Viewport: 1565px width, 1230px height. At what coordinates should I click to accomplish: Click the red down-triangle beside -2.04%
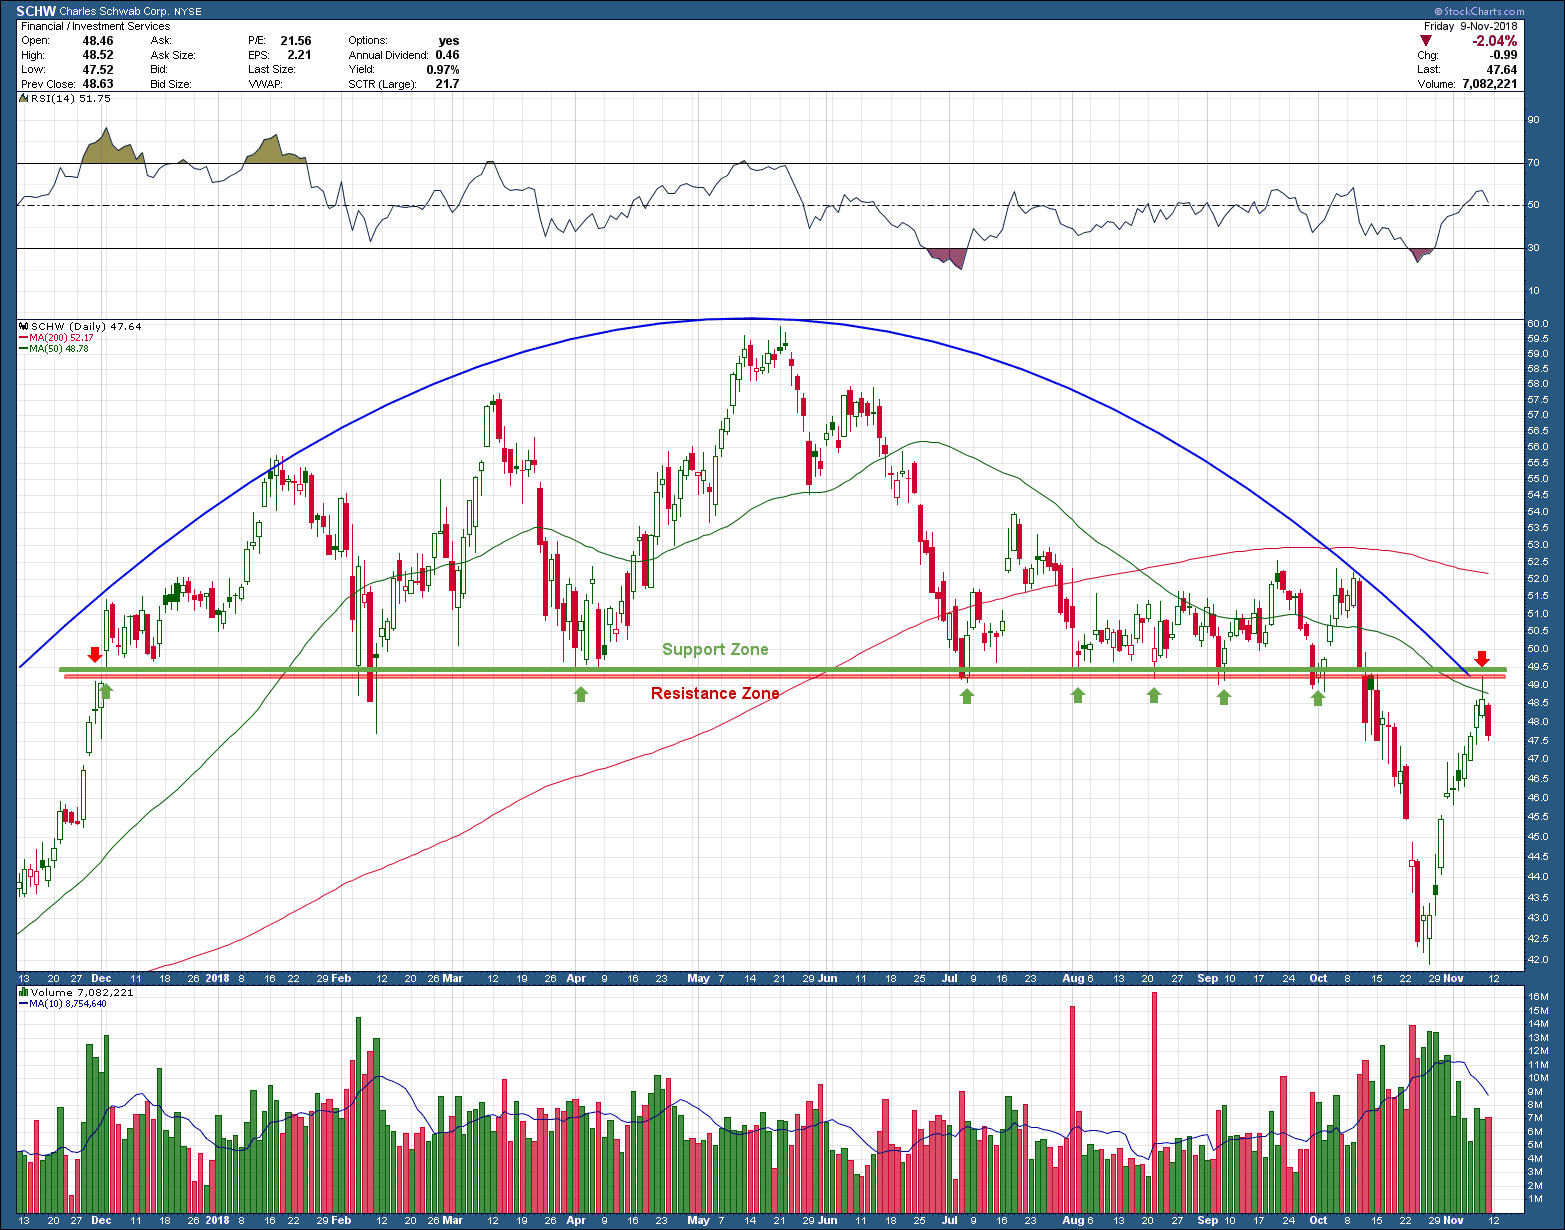click(x=1426, y=41)
